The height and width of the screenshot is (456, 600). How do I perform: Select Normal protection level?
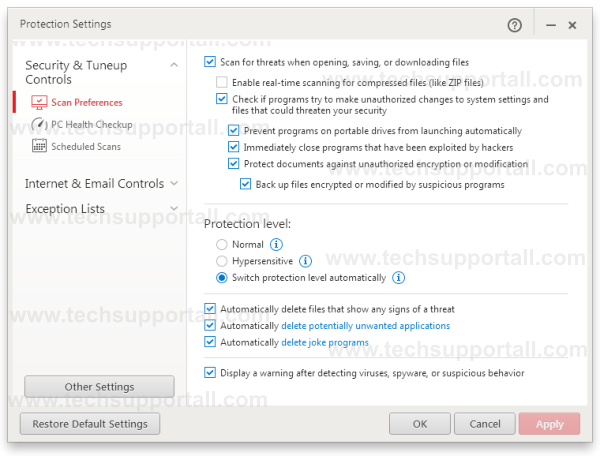click(x=222, y=244)
